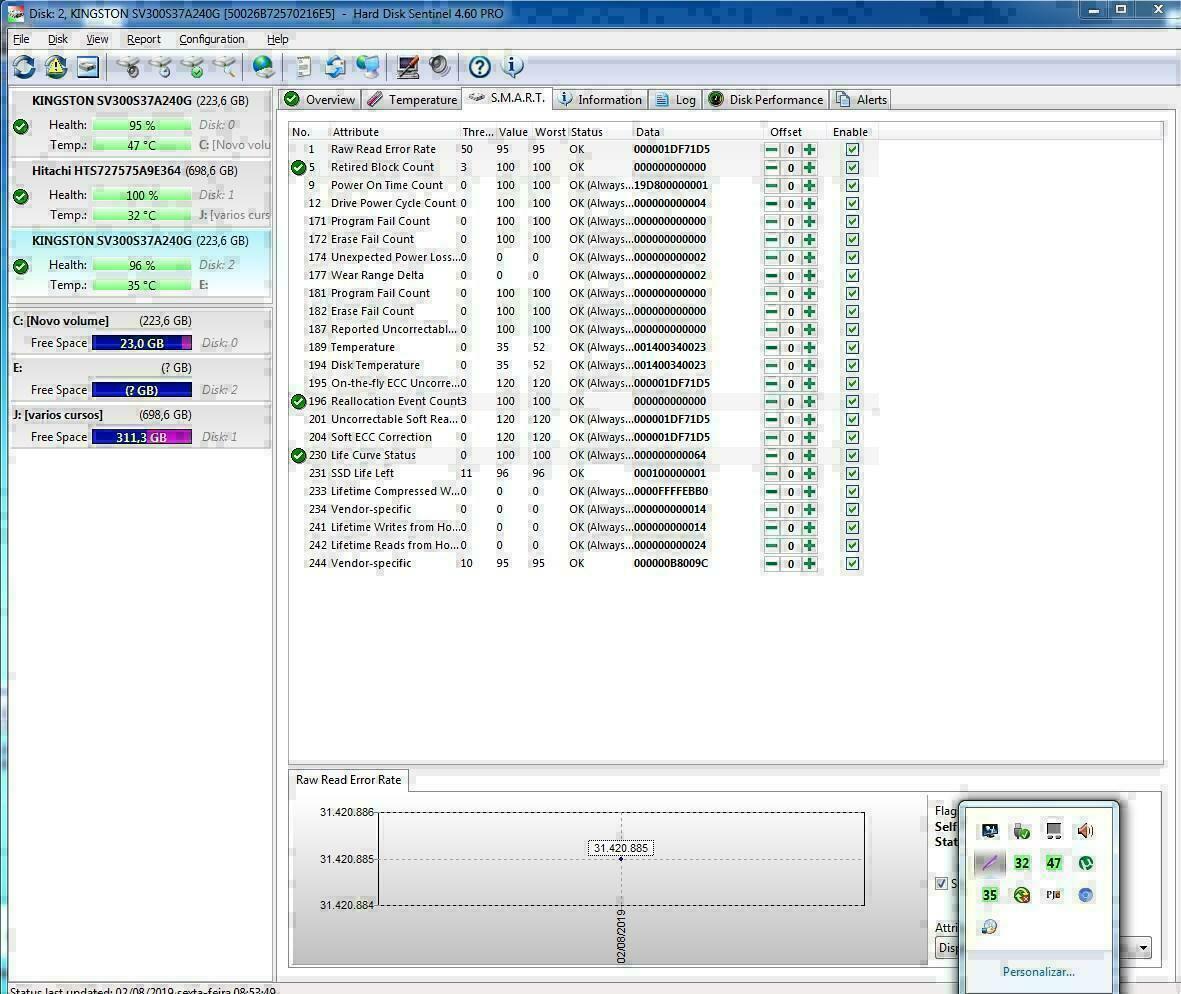Increase offset for Disk Temperature attribute 194
This screenshot has height=994, width=1181.
pos(810,365)
